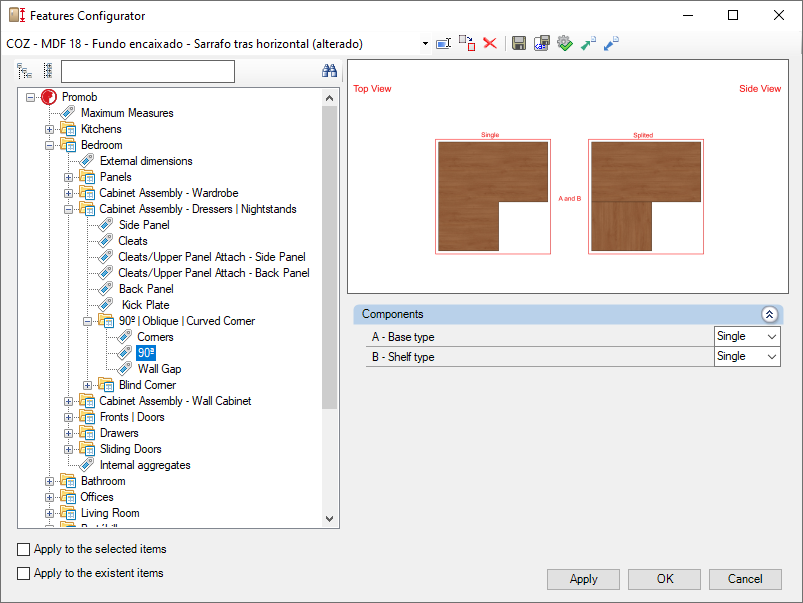Click the expand tree icon
This screenshot has width=803, height=603.
click(24, 71)
